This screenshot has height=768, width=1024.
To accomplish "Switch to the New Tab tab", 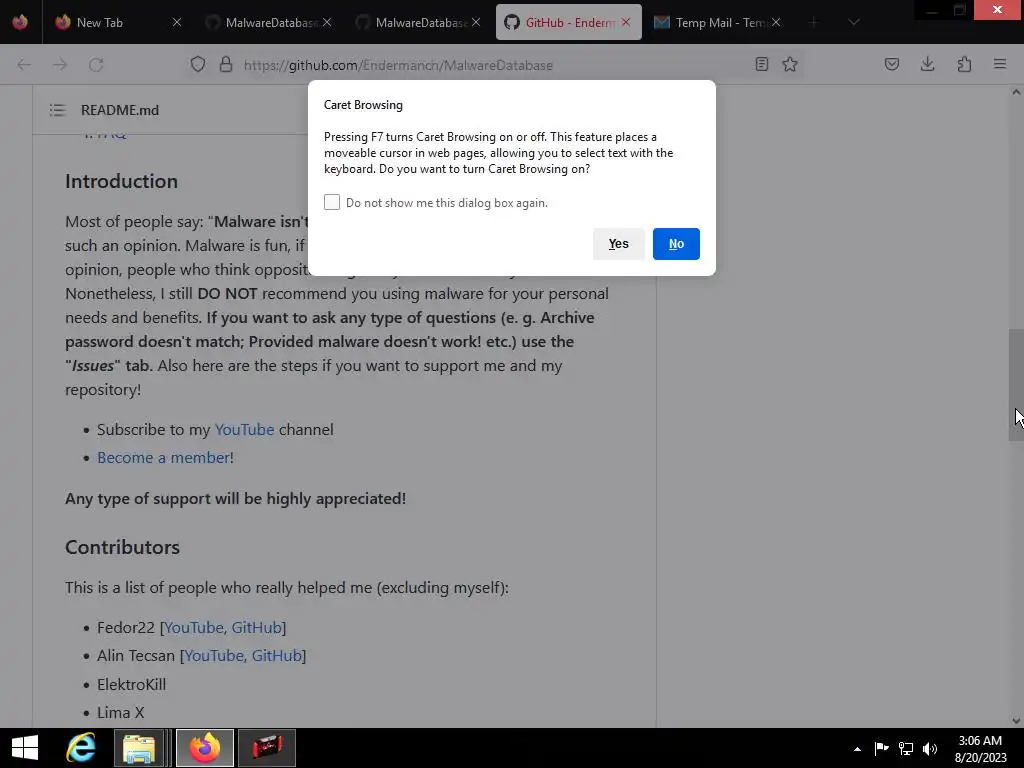I will click(99, 22).
